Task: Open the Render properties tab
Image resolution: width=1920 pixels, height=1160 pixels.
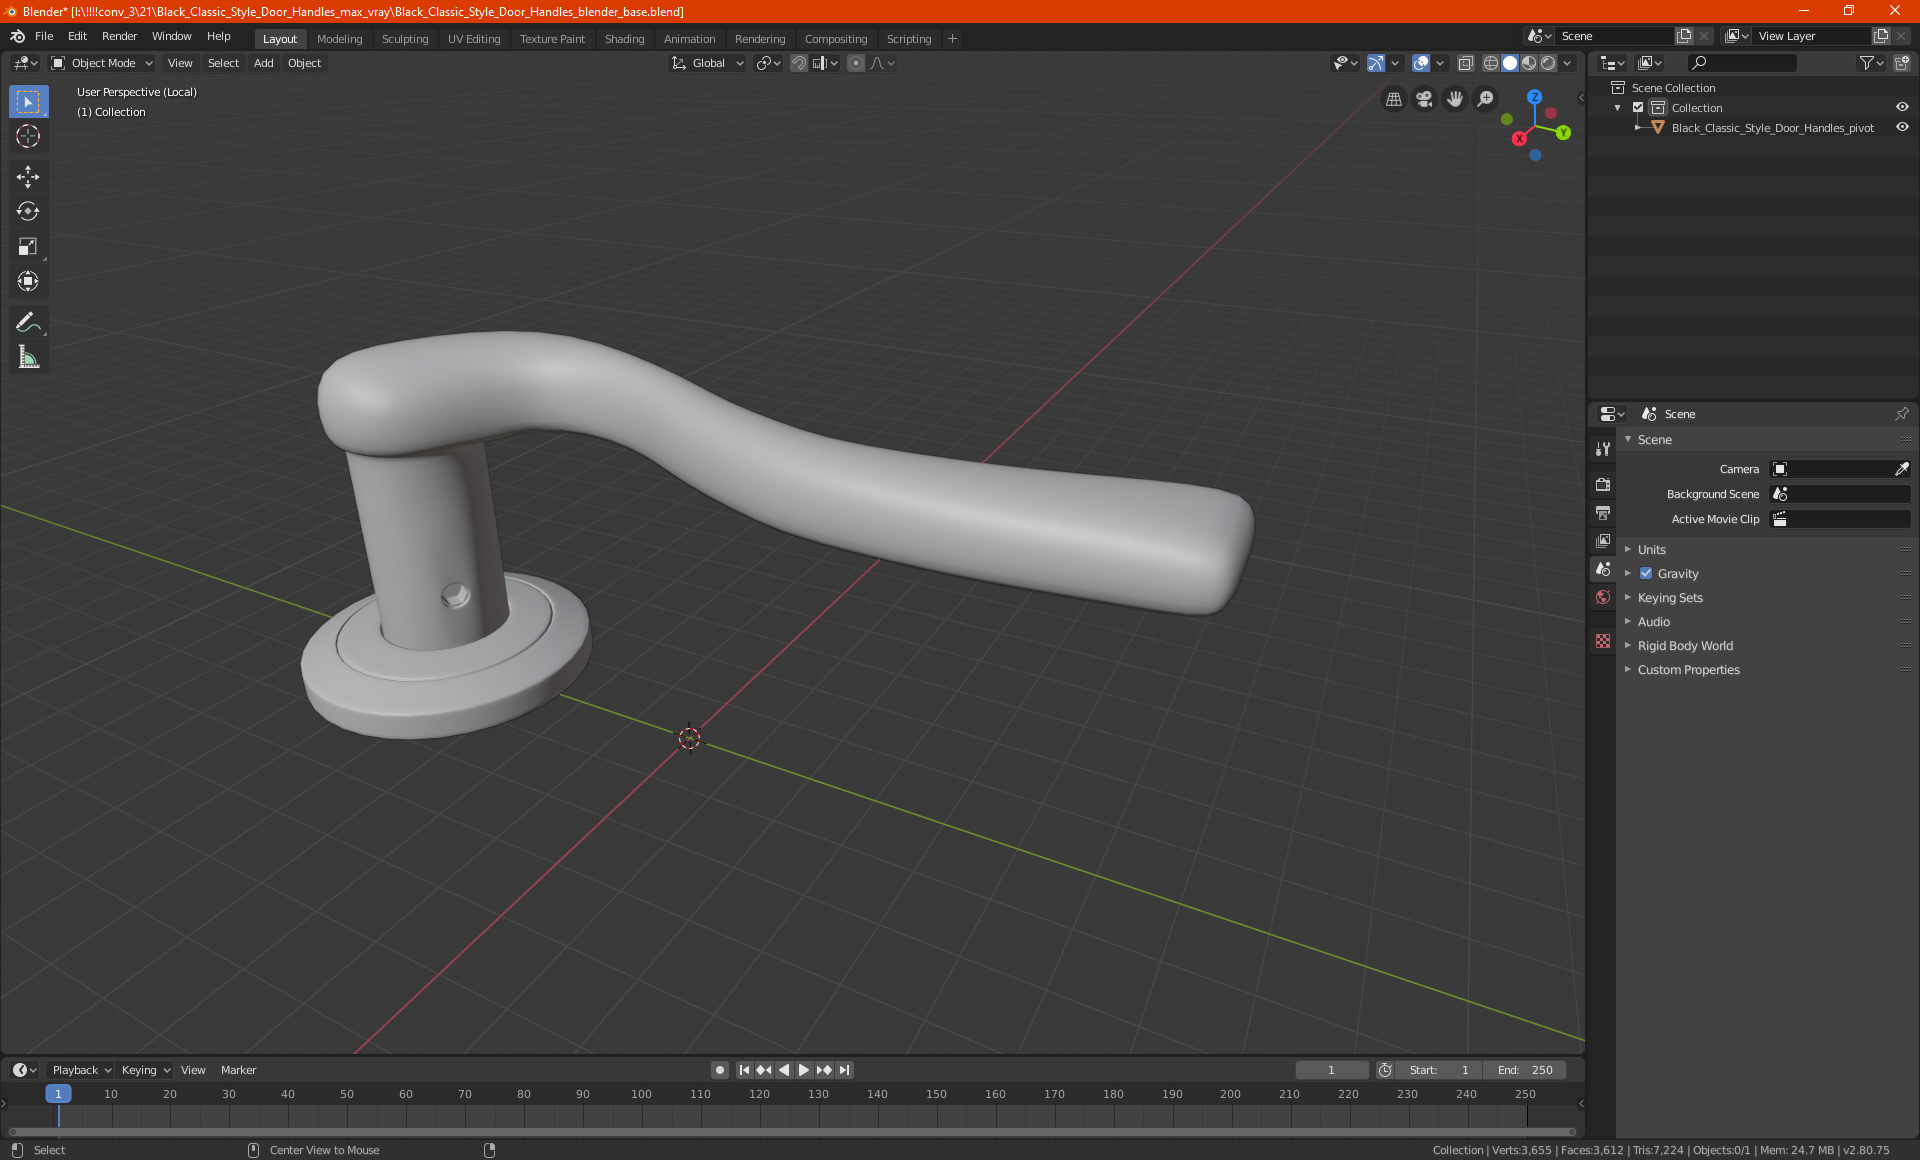Action: click(x=1603, y=485)
